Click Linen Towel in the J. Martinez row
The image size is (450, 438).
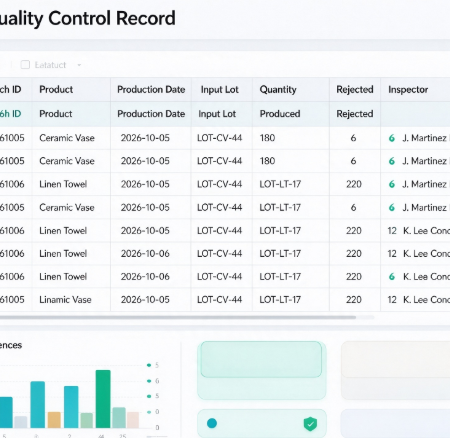pos(63,184)
